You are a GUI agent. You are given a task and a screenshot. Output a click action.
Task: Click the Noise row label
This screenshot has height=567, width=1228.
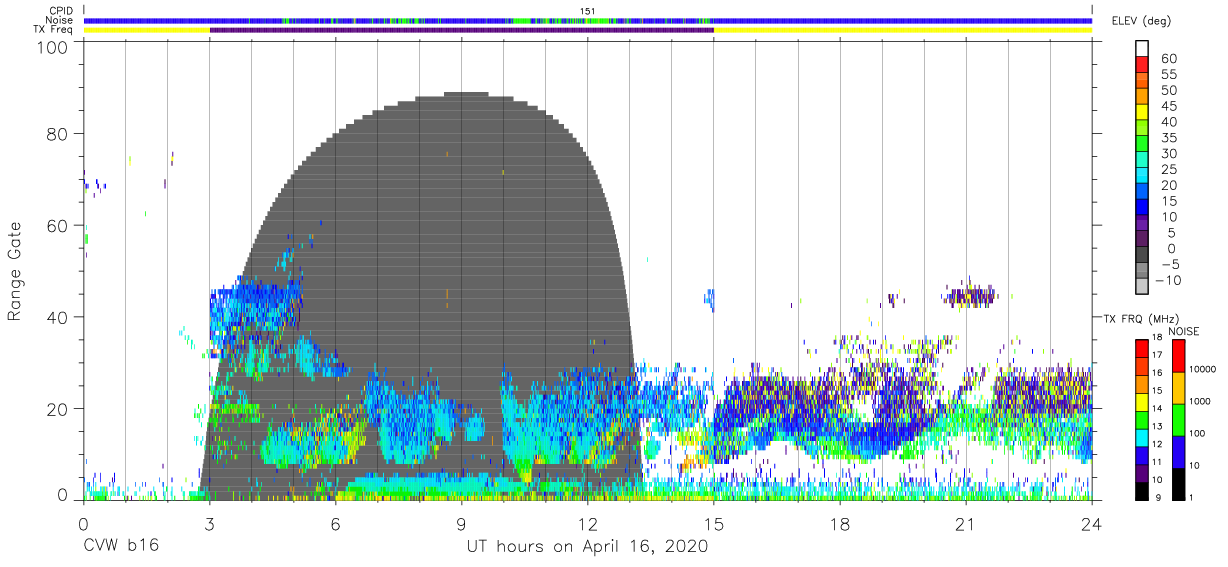tap(60, 20)
